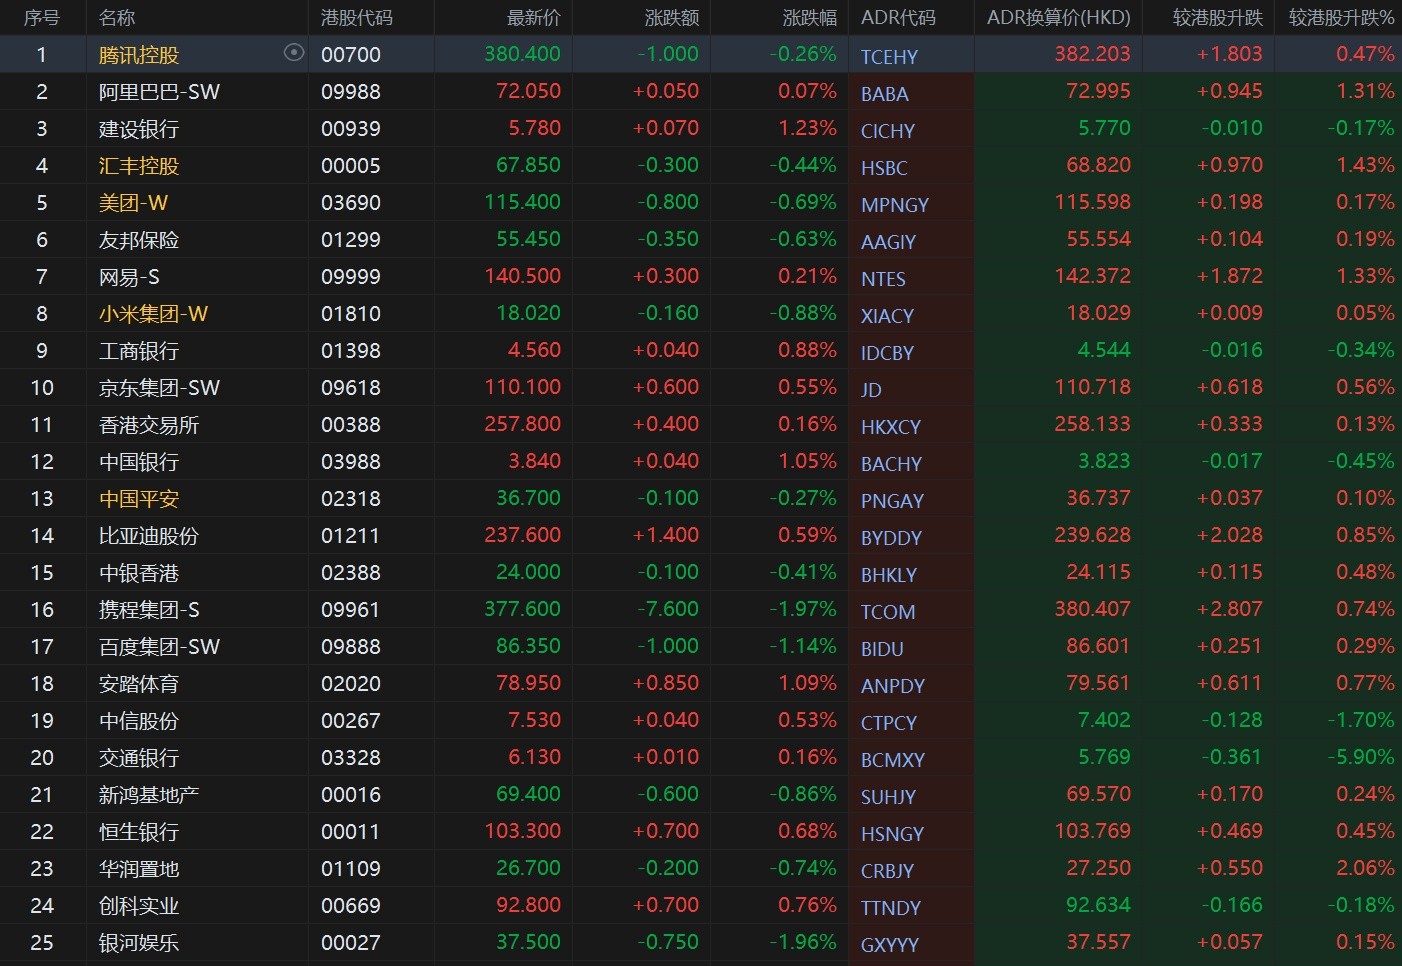Screen dimensions: 1402x966
Task: Click the ADR换算价(HKD) column header
Action: [x=1058, y=18]
